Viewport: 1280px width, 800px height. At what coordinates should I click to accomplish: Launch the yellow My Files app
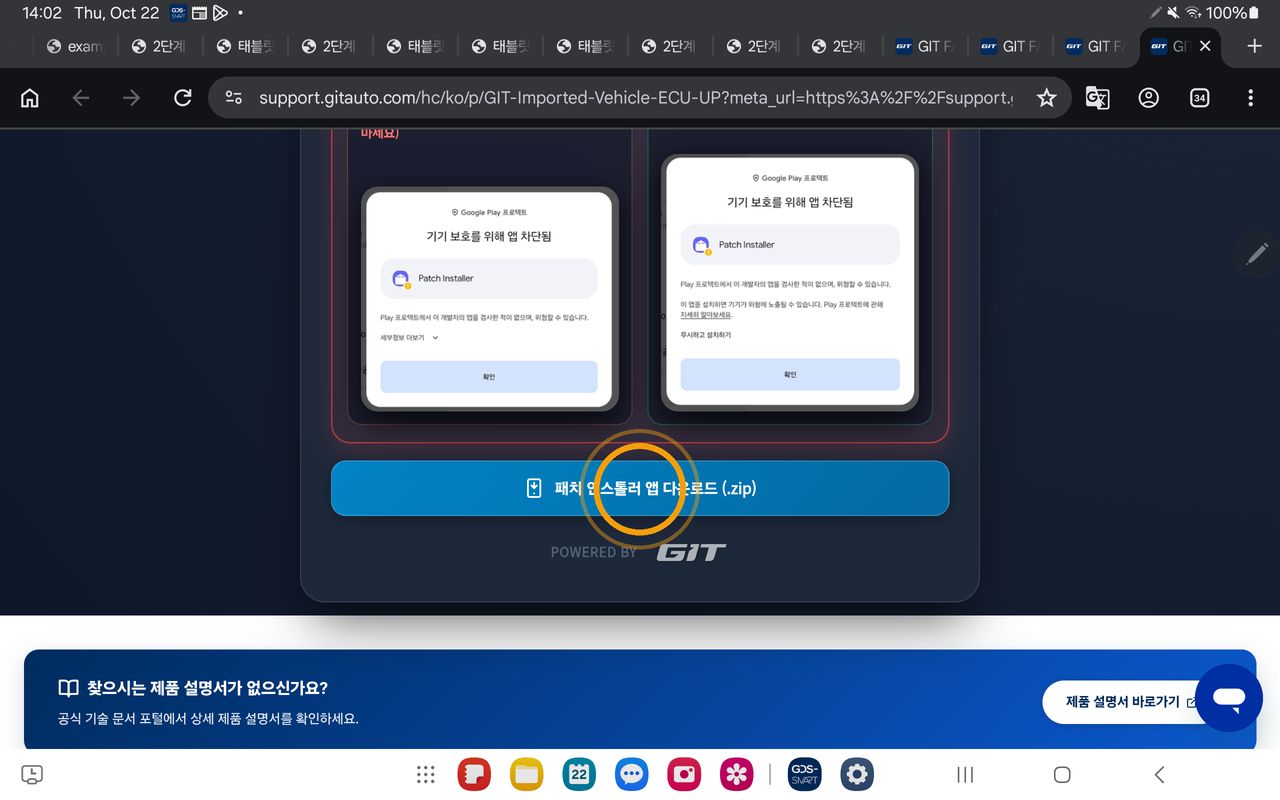pos(526,774)
